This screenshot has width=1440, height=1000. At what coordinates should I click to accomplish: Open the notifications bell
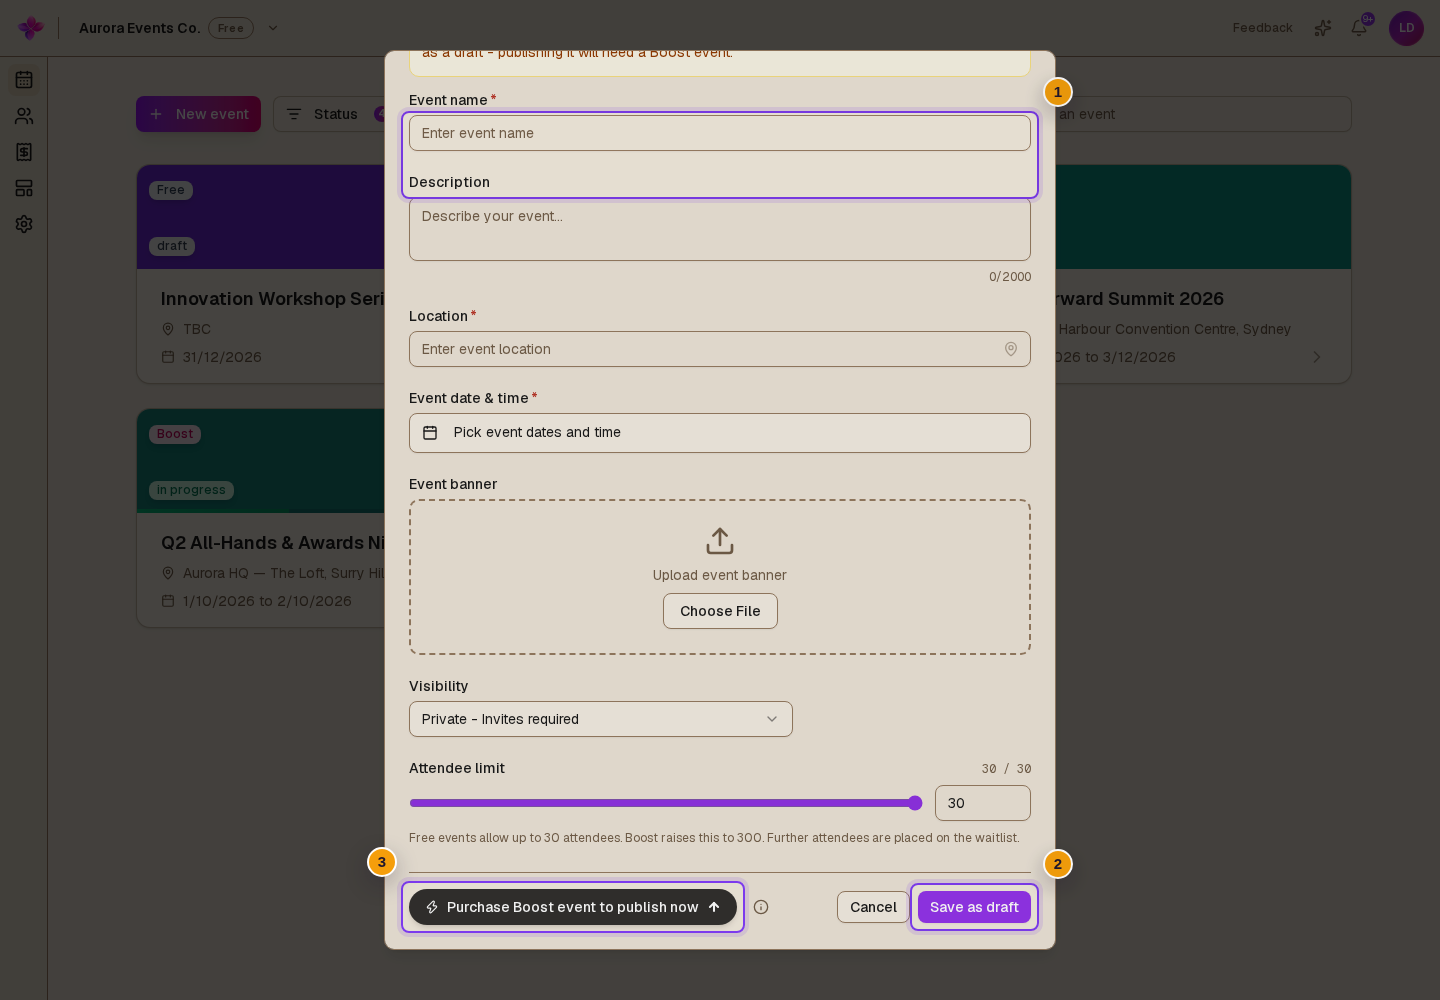click(x=1359, y=28)
